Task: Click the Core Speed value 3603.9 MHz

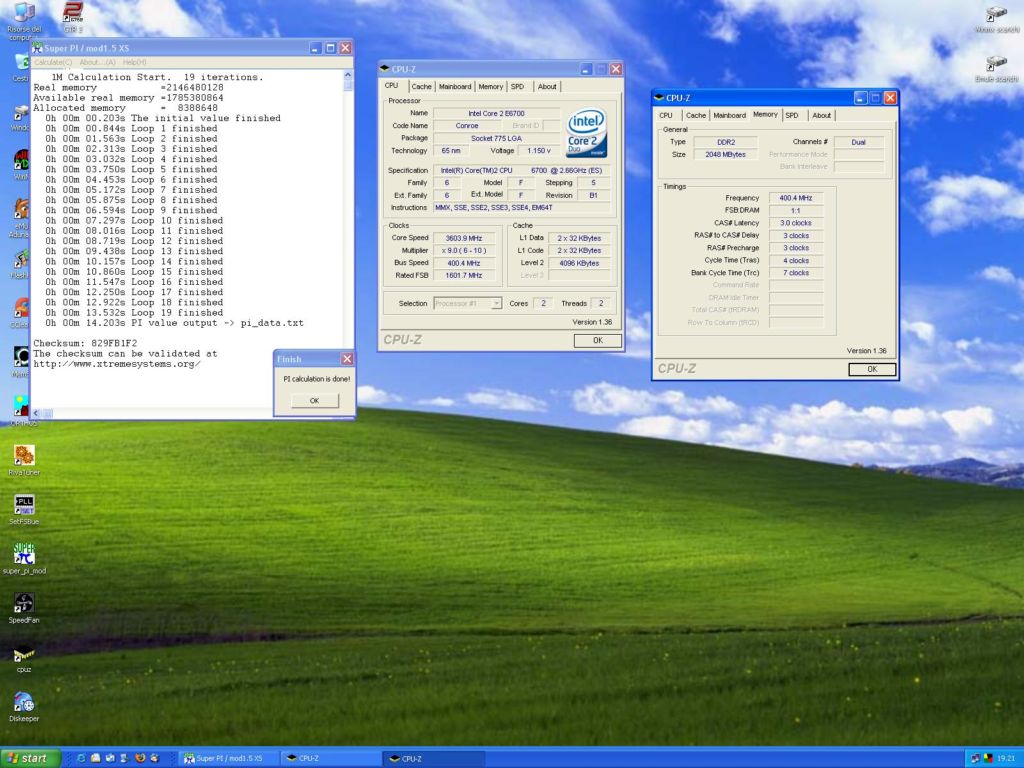Action: pyautogui.click(x=464, y=238)
